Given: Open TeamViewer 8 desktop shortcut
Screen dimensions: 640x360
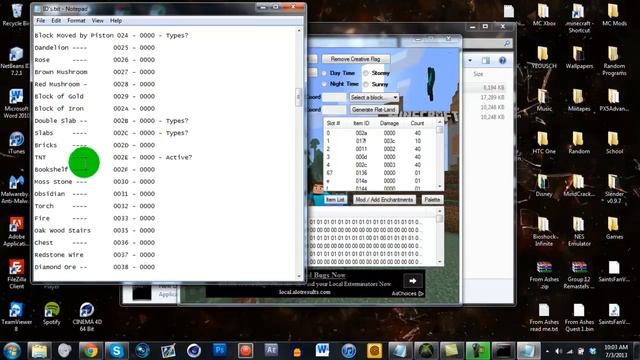Looking at the screenshot, I should coord(16,317).
